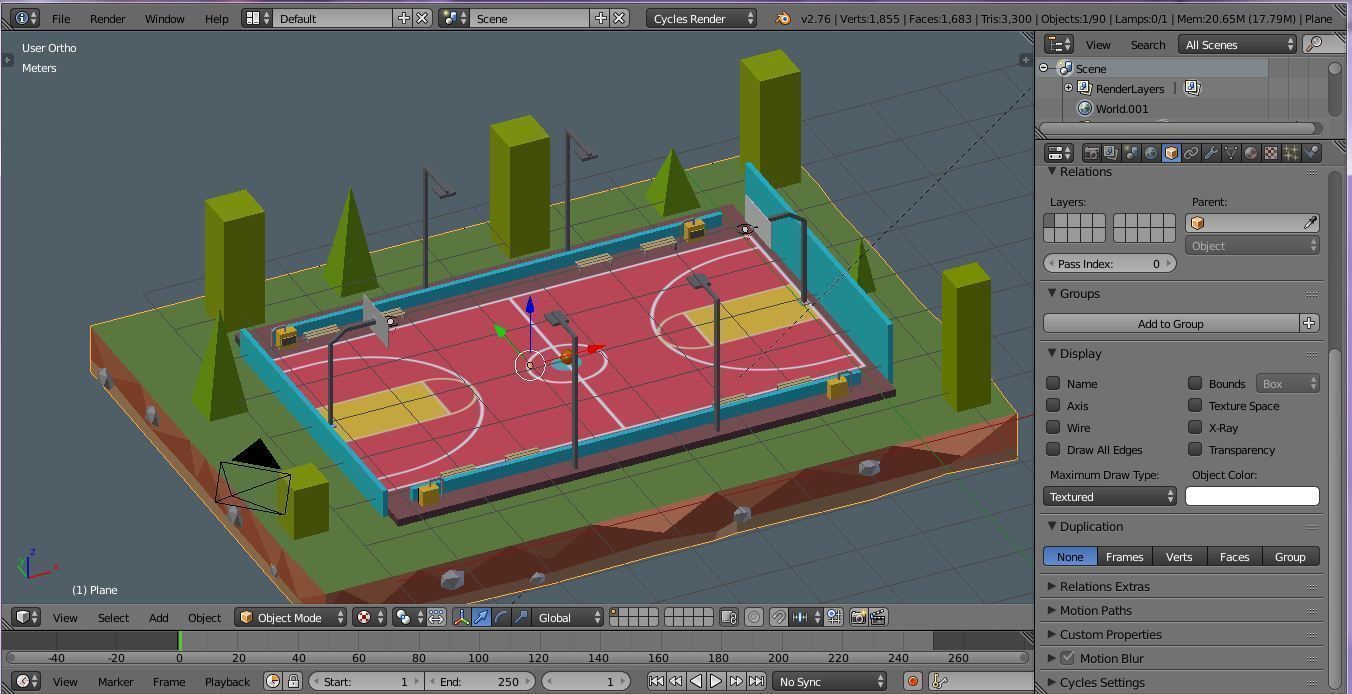Expand the Custom Properties panel
Screen dimensions: 1352x694
coord(1110,634)
